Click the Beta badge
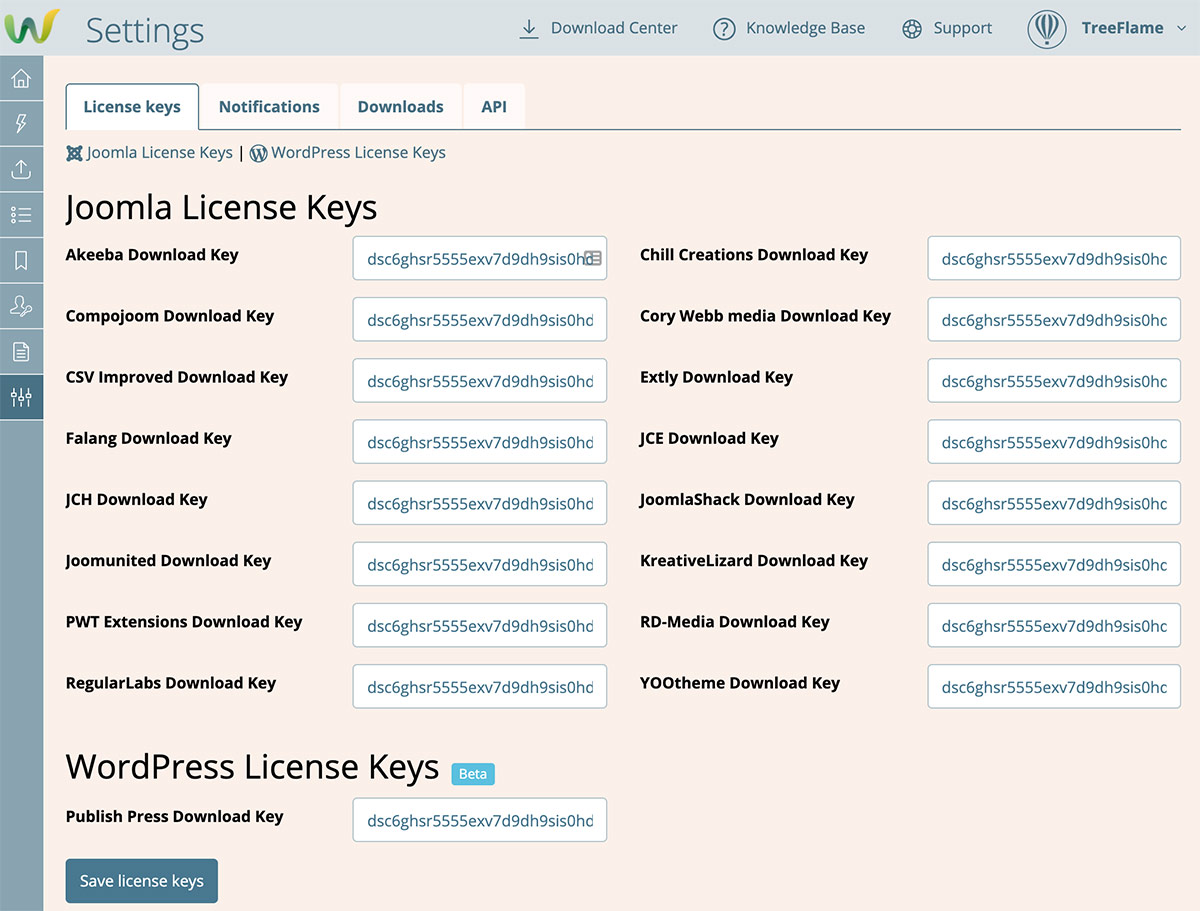Viewport: 1200px width, 911px height. pos(473,773)
